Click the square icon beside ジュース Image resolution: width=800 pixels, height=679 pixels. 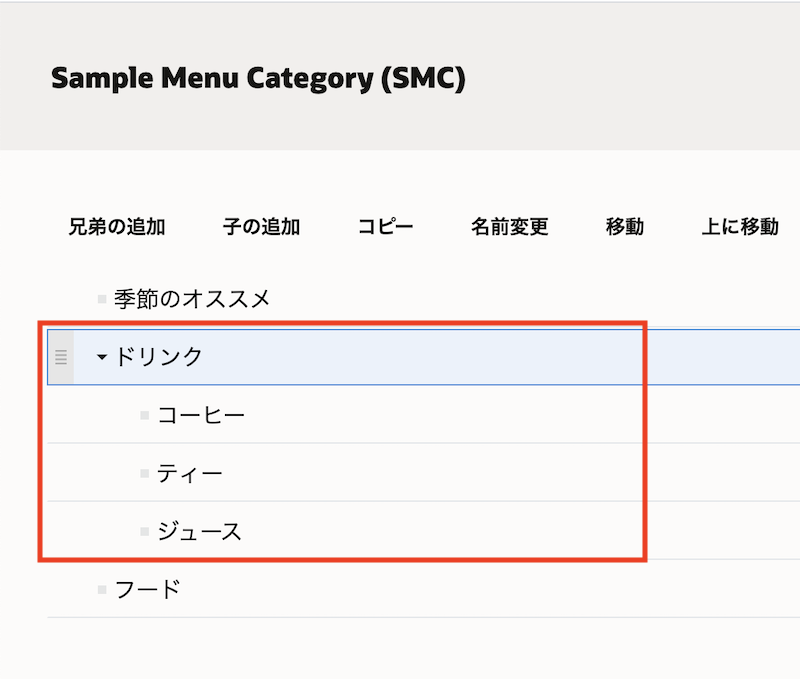pyautogui.click(x=143, y=531)
